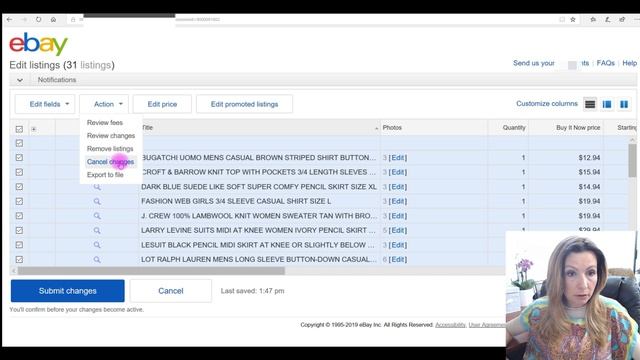Click the plus icon in the header row

(34, 129)
